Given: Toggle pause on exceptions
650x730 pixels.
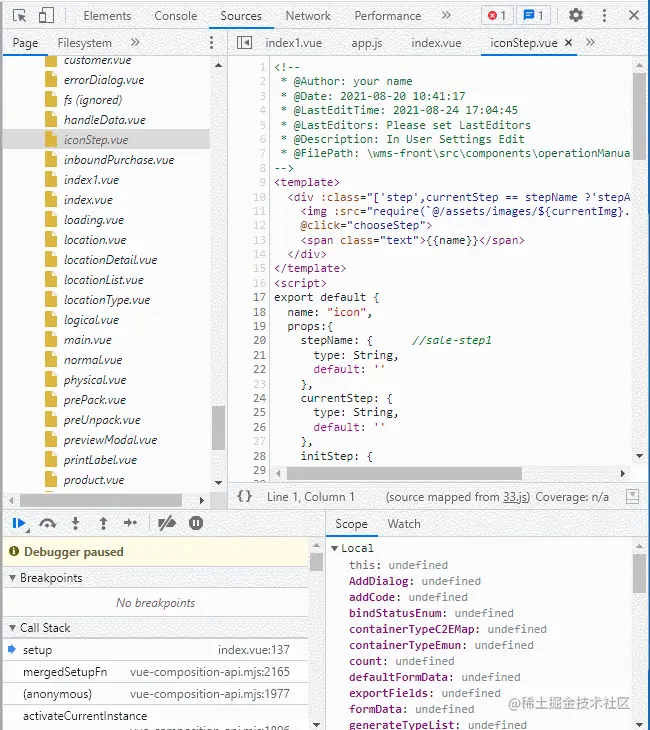Looking at the screenshot, I should tap(196, 523).
